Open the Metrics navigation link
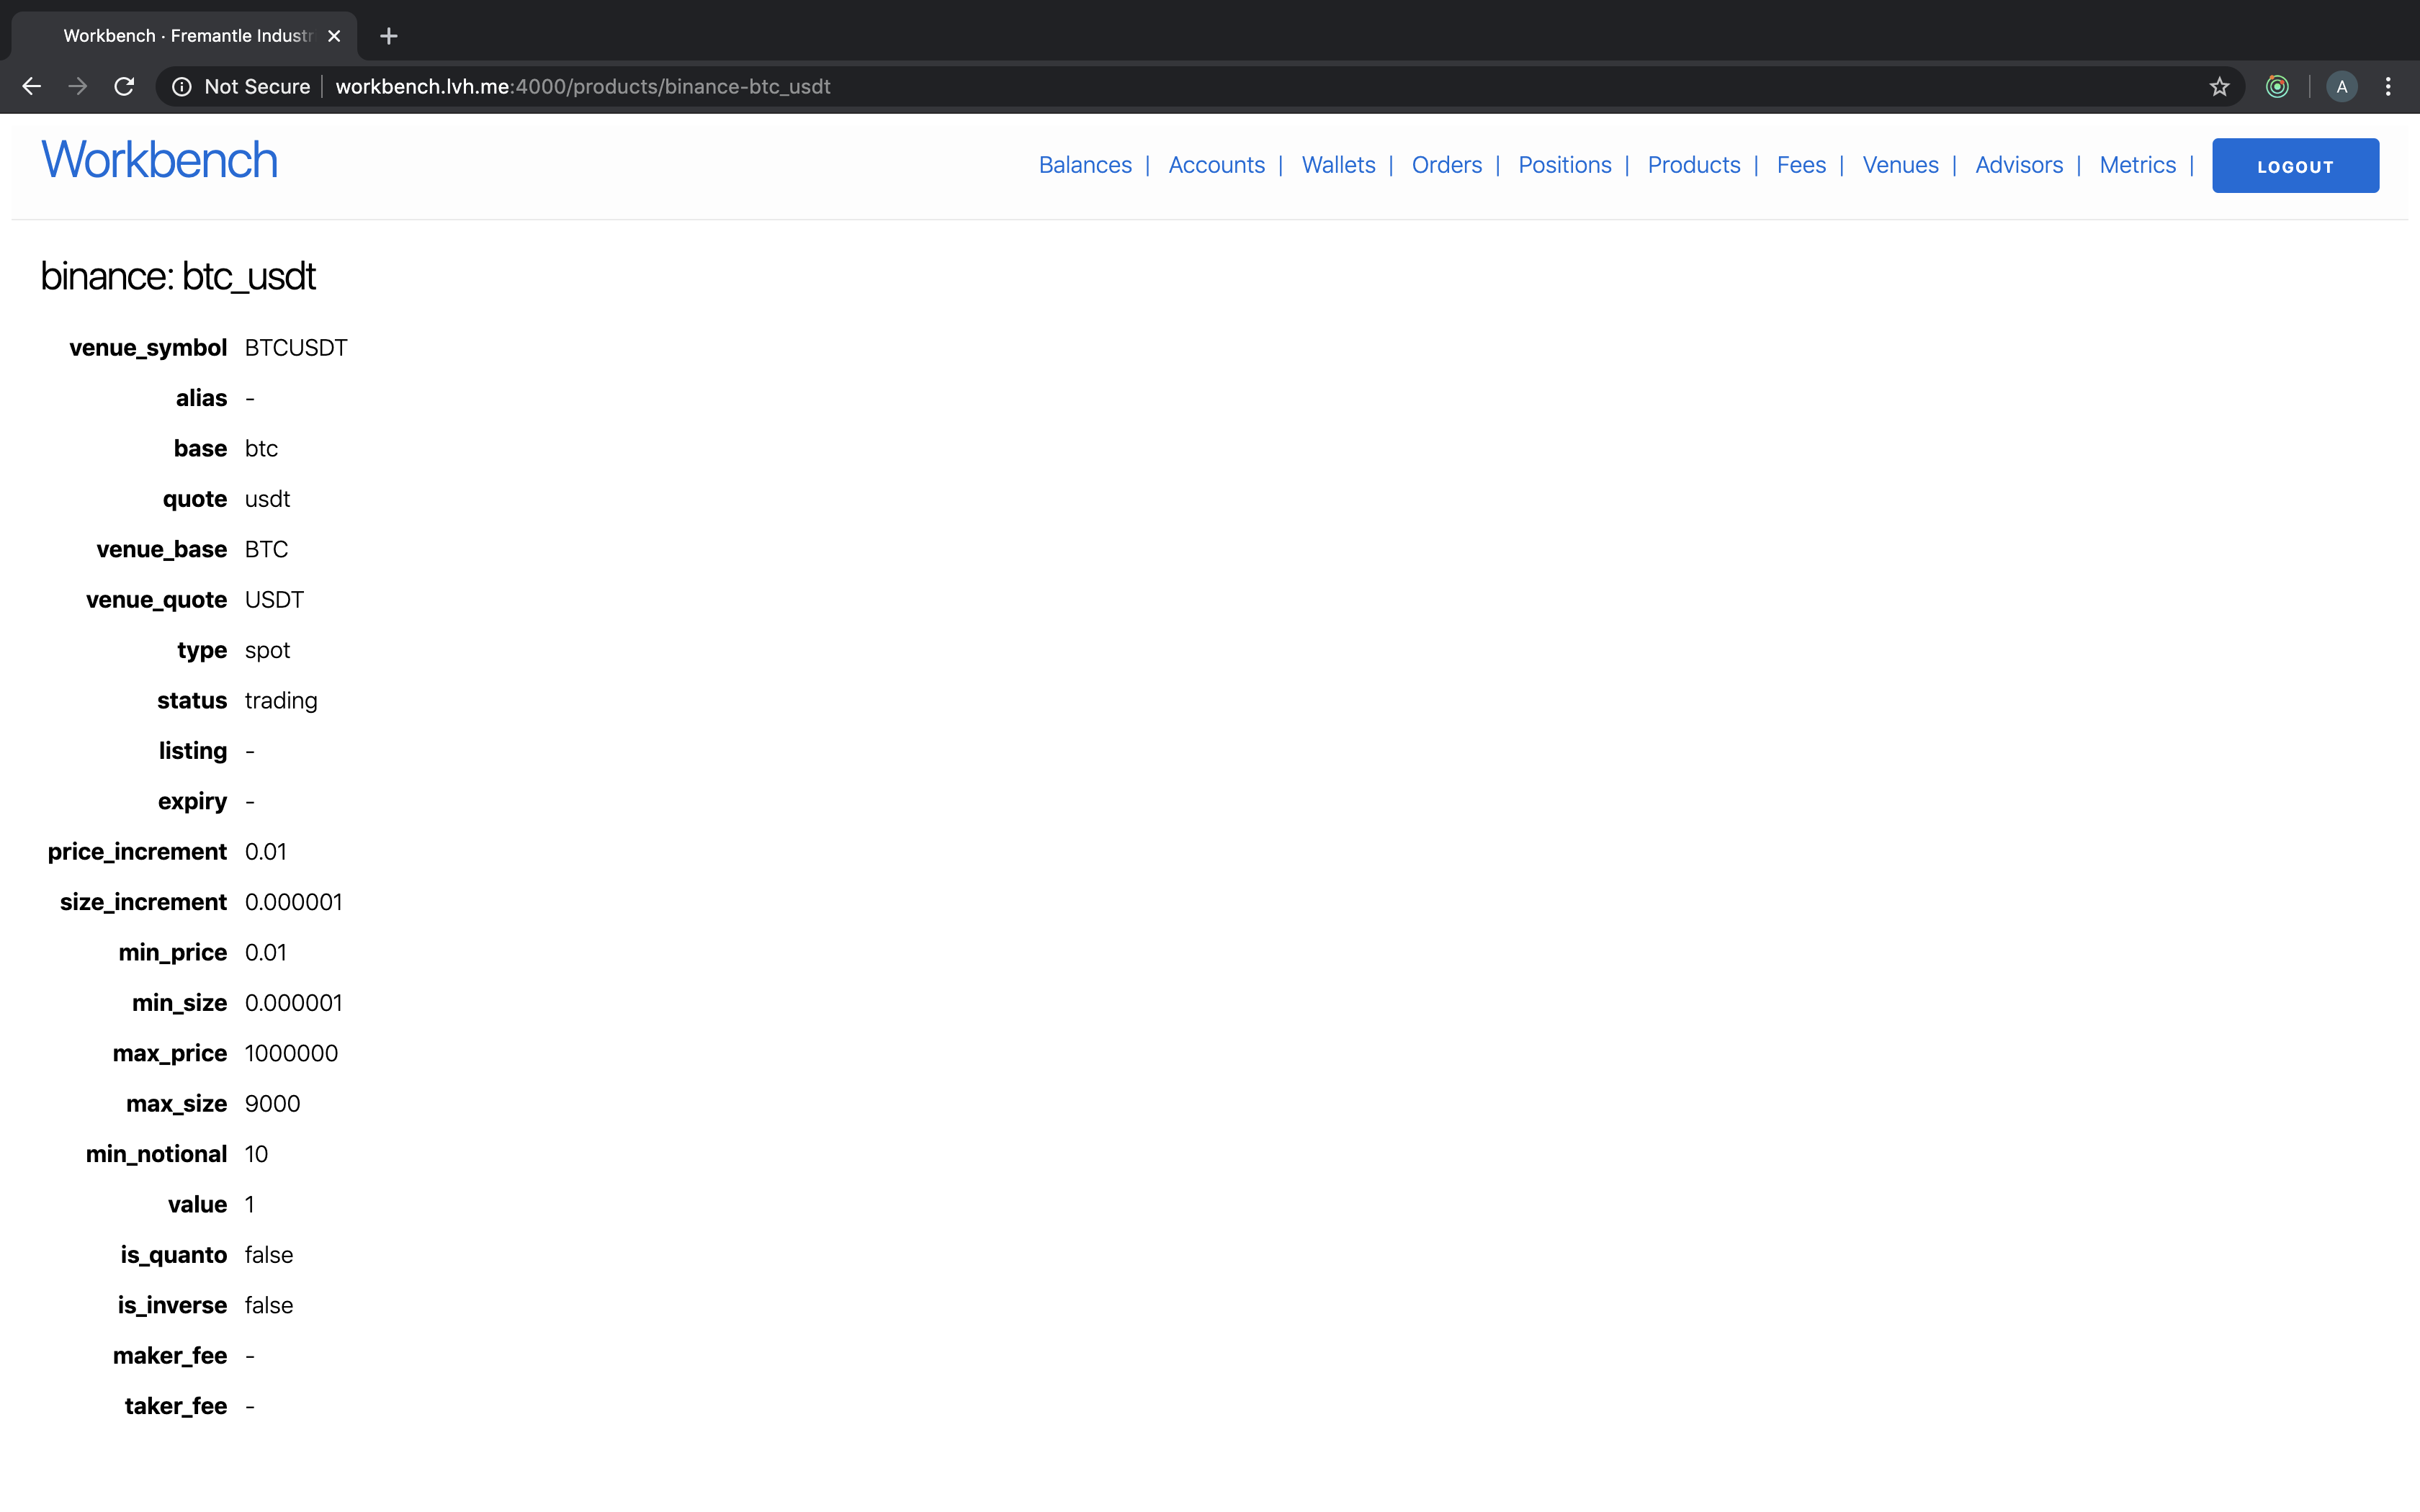The image size is (2420, 1512). pos(2137,165)
